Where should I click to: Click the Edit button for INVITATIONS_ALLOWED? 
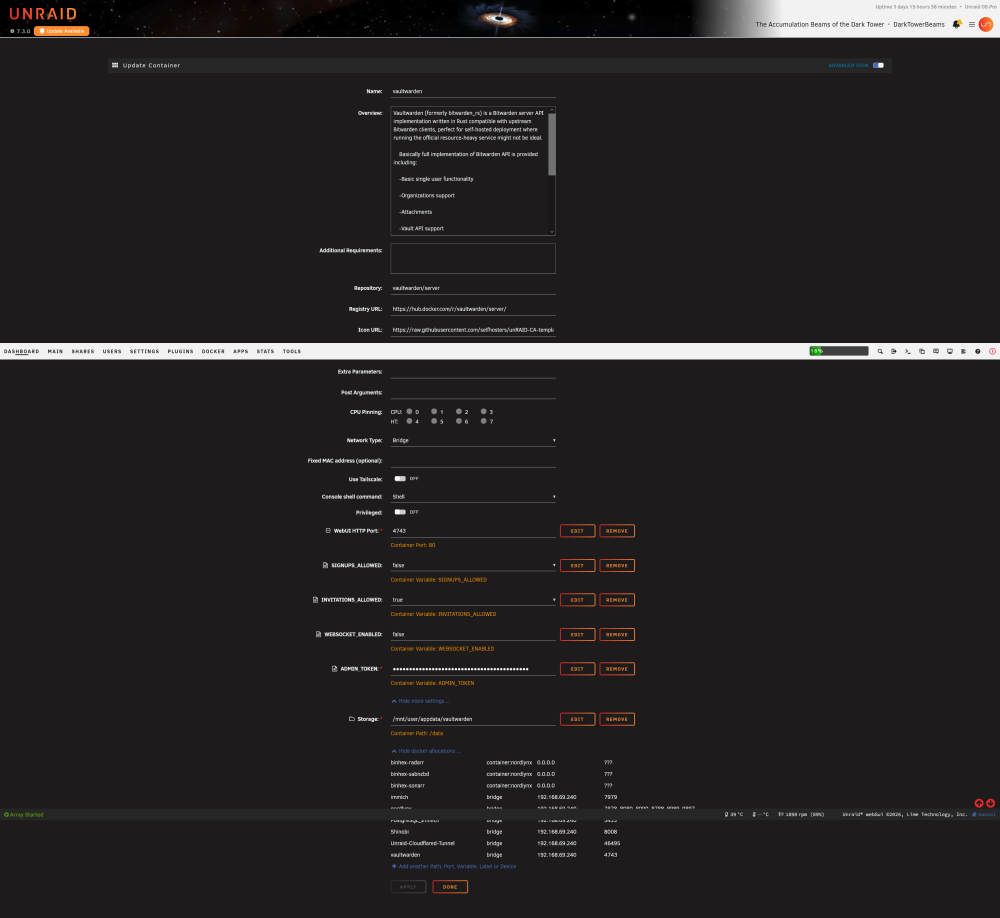pos(577,600)
